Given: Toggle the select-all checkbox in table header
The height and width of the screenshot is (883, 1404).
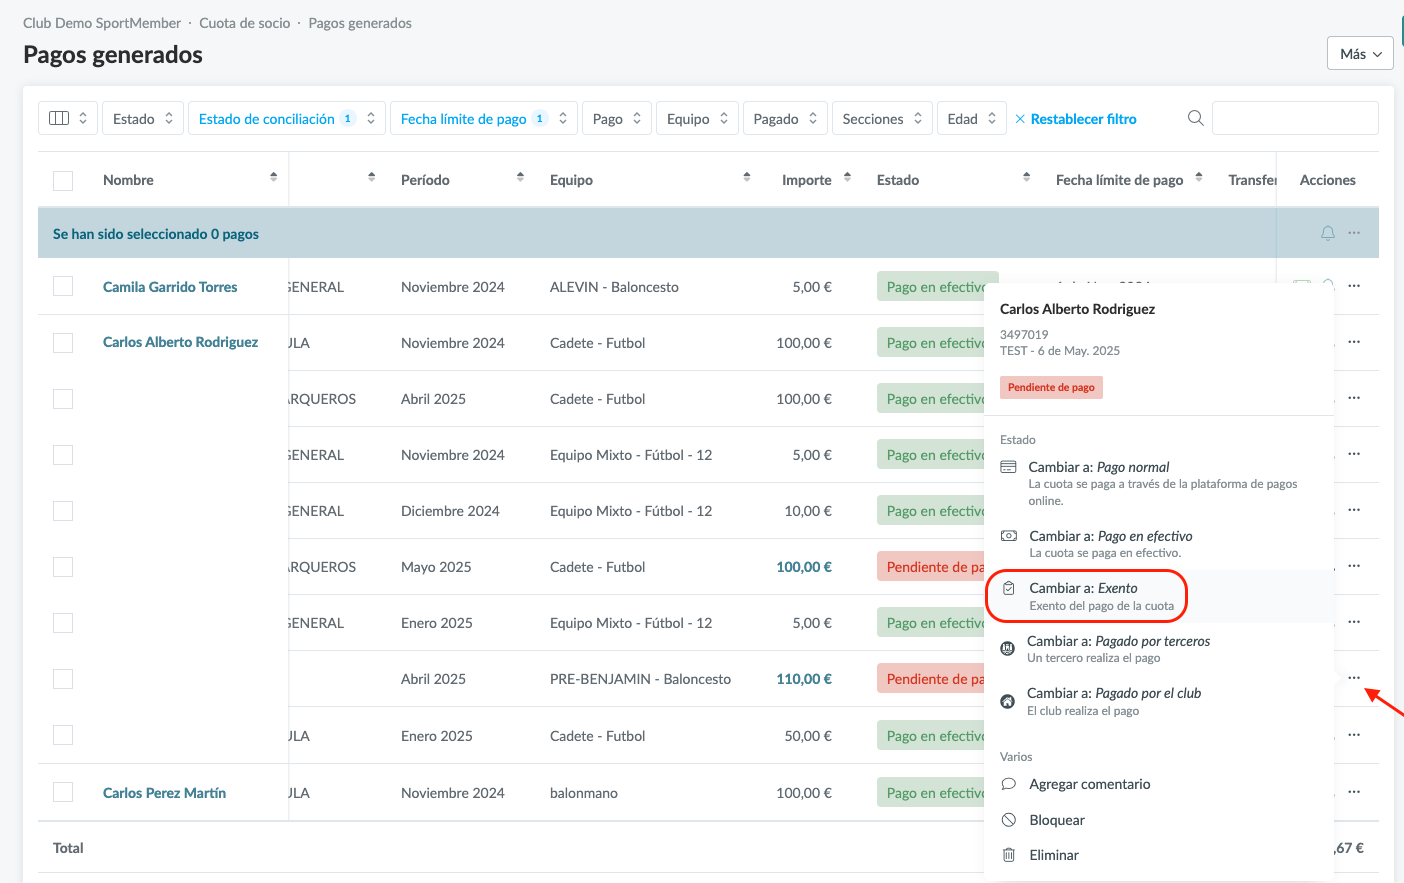Looking at the screenshot, I should tap(63, 180).
